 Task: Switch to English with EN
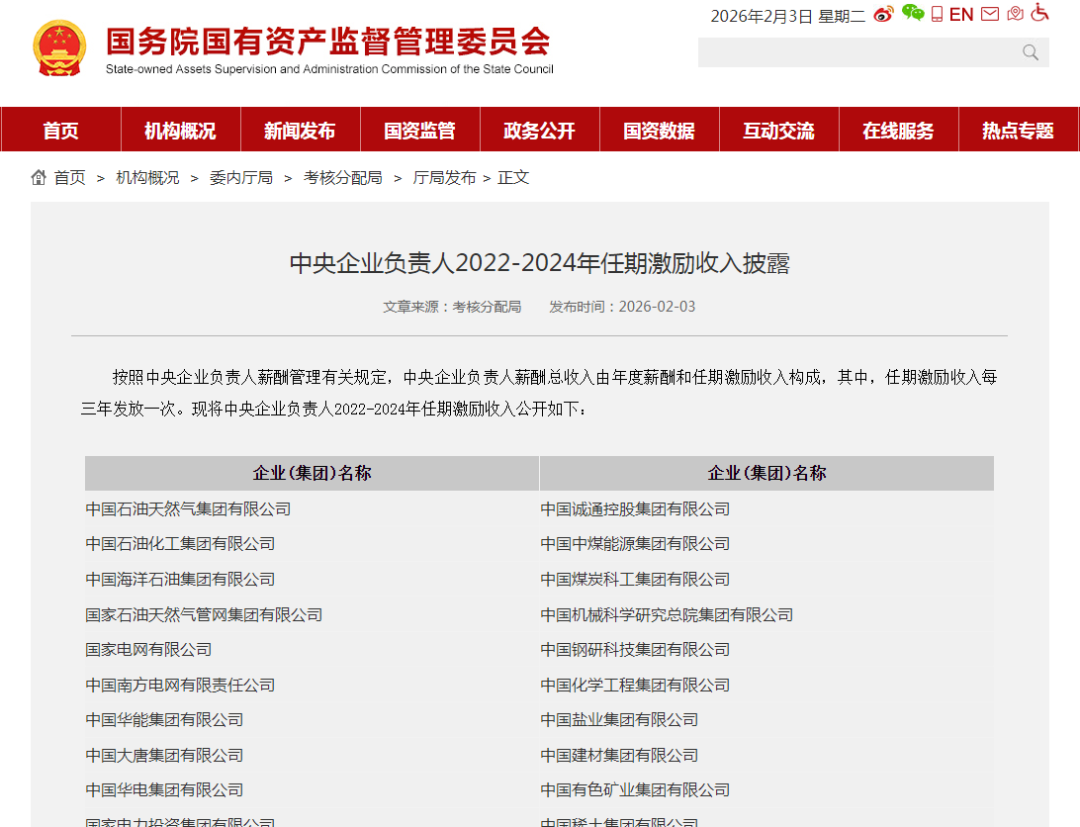click(961, 14)
